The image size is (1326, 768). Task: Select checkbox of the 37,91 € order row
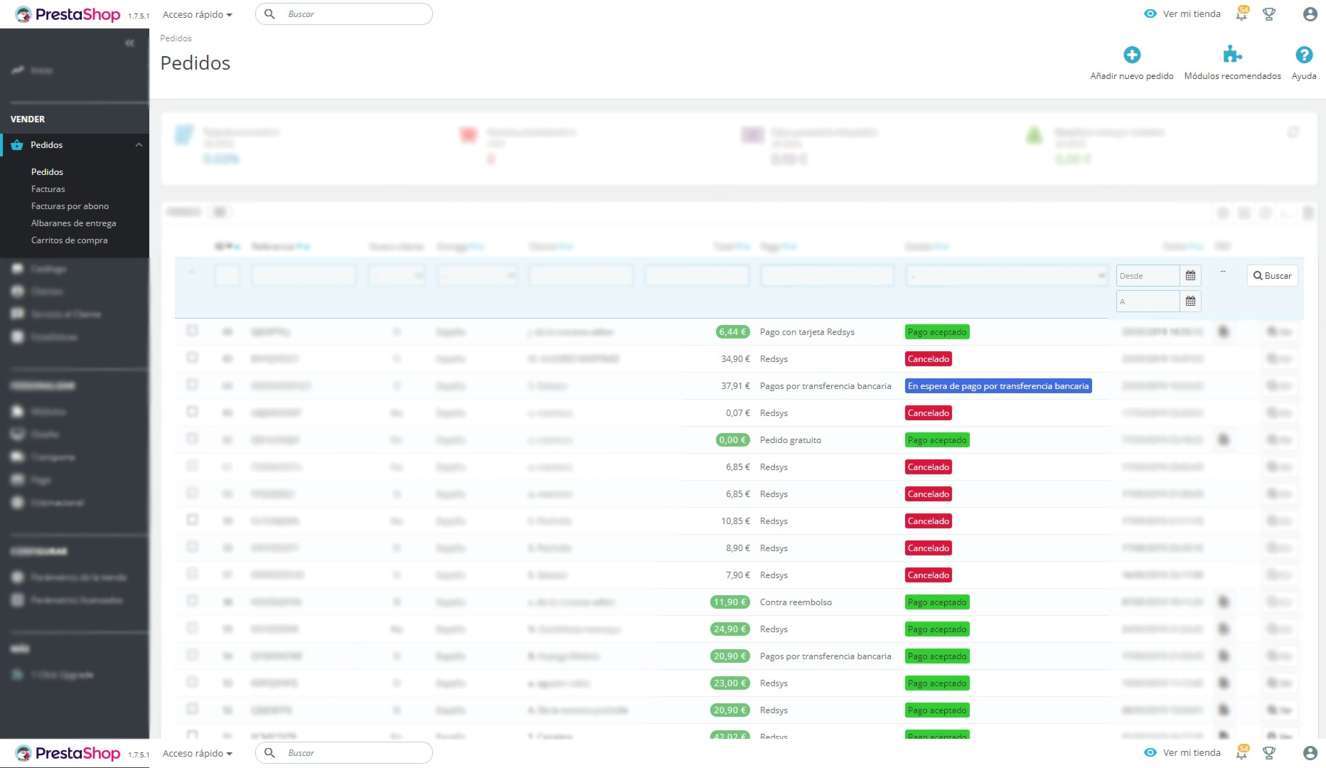tap(192, 385)
